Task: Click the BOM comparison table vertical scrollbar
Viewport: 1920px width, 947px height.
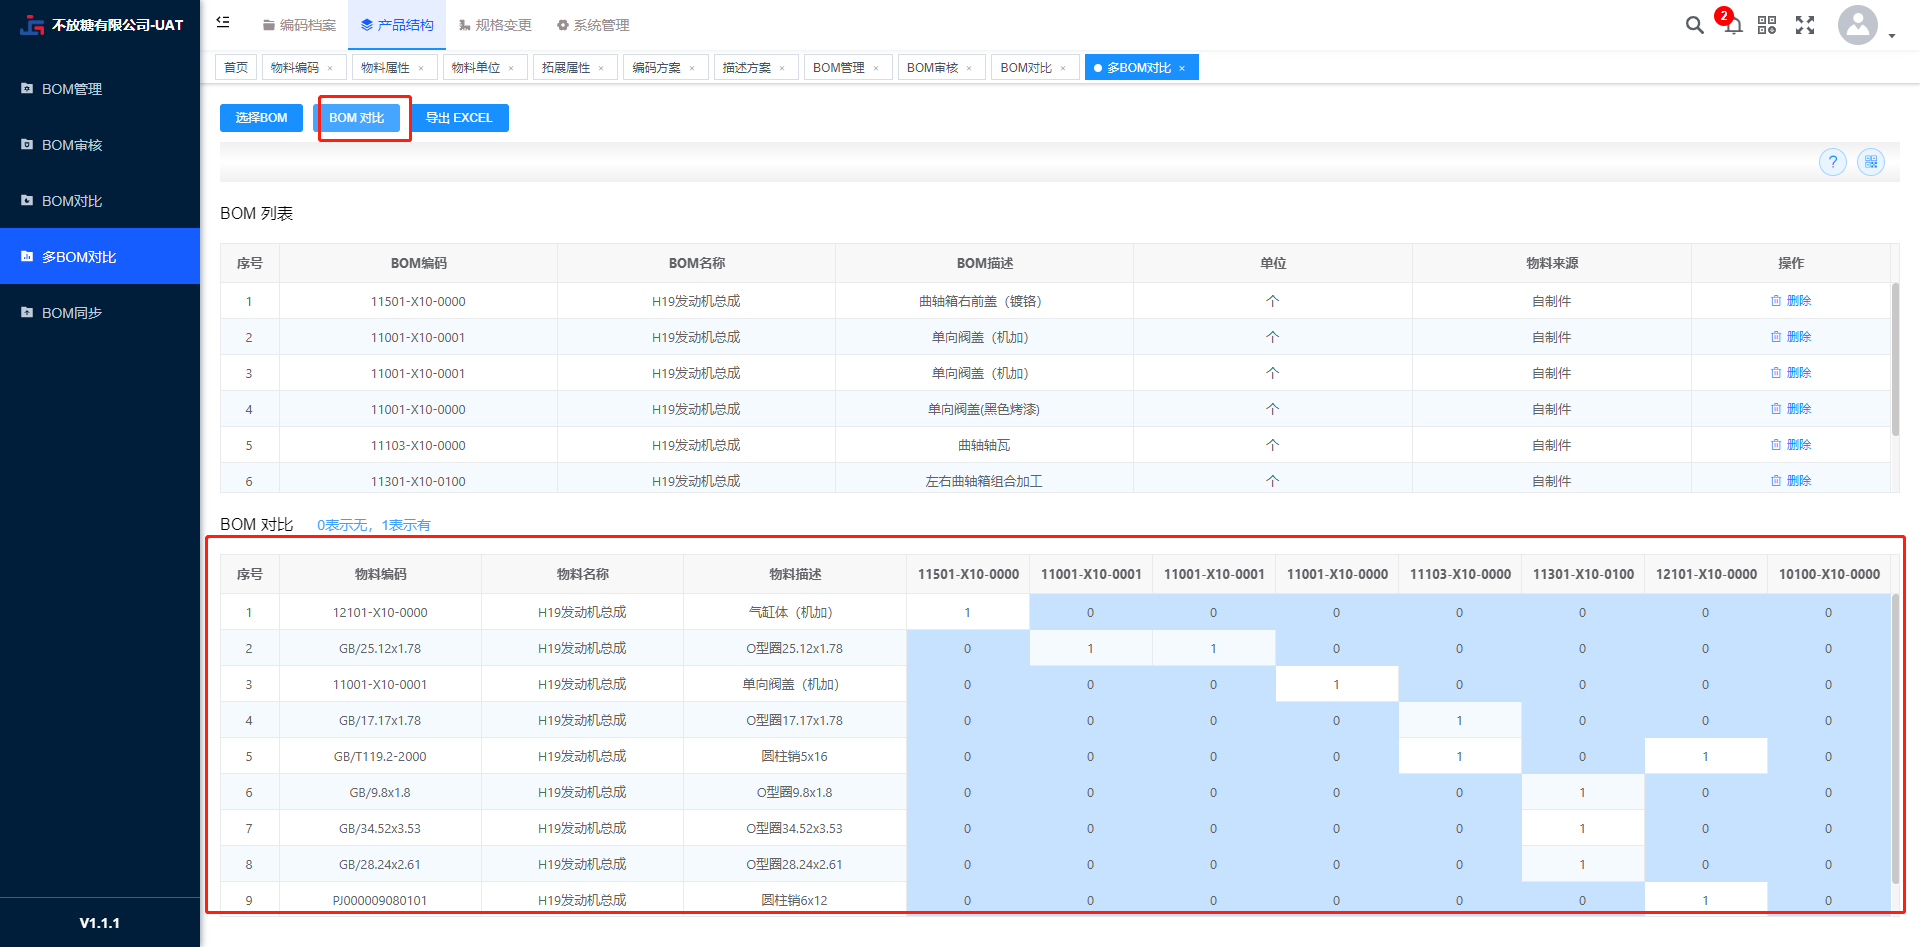Action: click(1895, 740)
